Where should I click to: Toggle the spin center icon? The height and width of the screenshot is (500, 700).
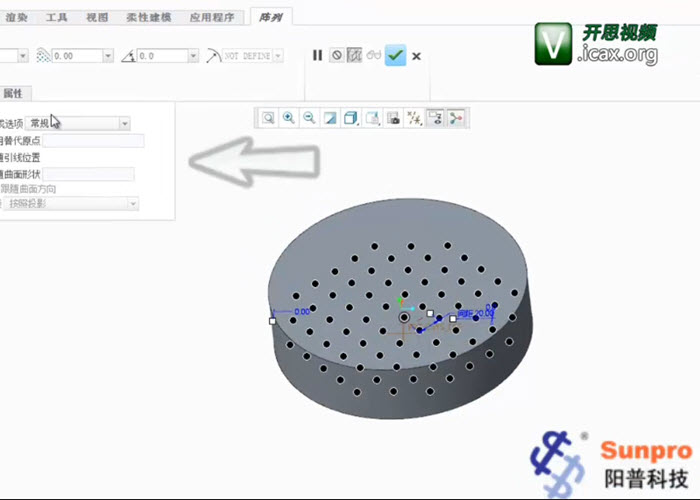click(456, 118)
